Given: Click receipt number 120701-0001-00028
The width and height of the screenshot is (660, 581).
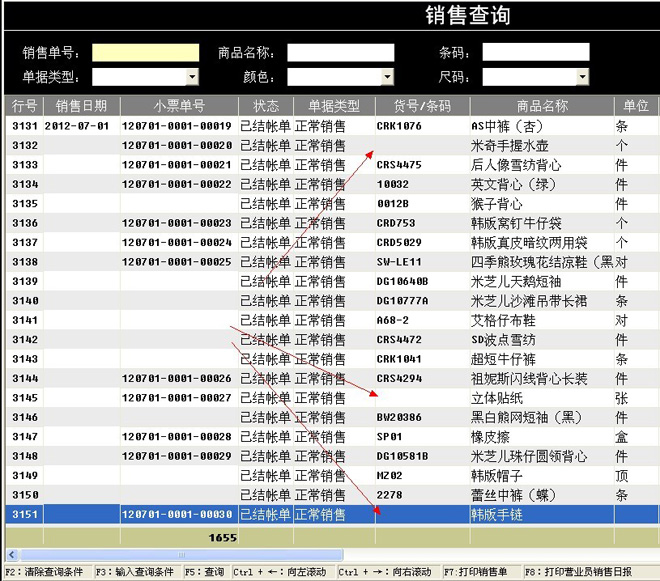Looking at the screenshot, I should [177, 437].
